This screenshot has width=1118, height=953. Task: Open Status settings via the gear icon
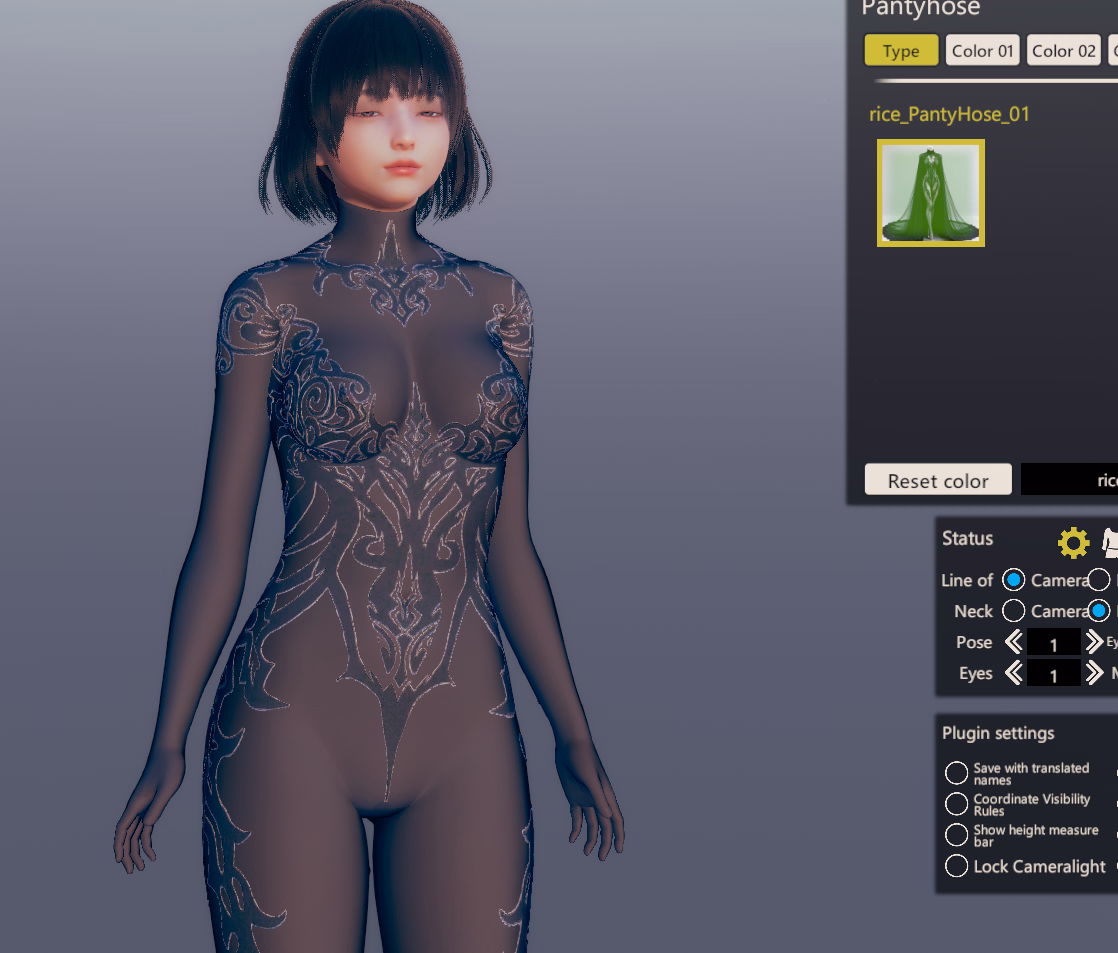point(1073,543)
